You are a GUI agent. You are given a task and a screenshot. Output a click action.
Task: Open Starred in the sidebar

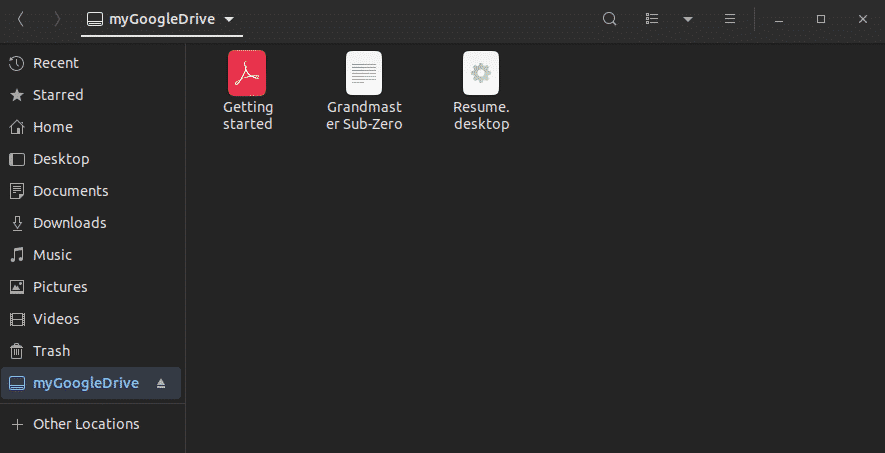click(93, 95)
